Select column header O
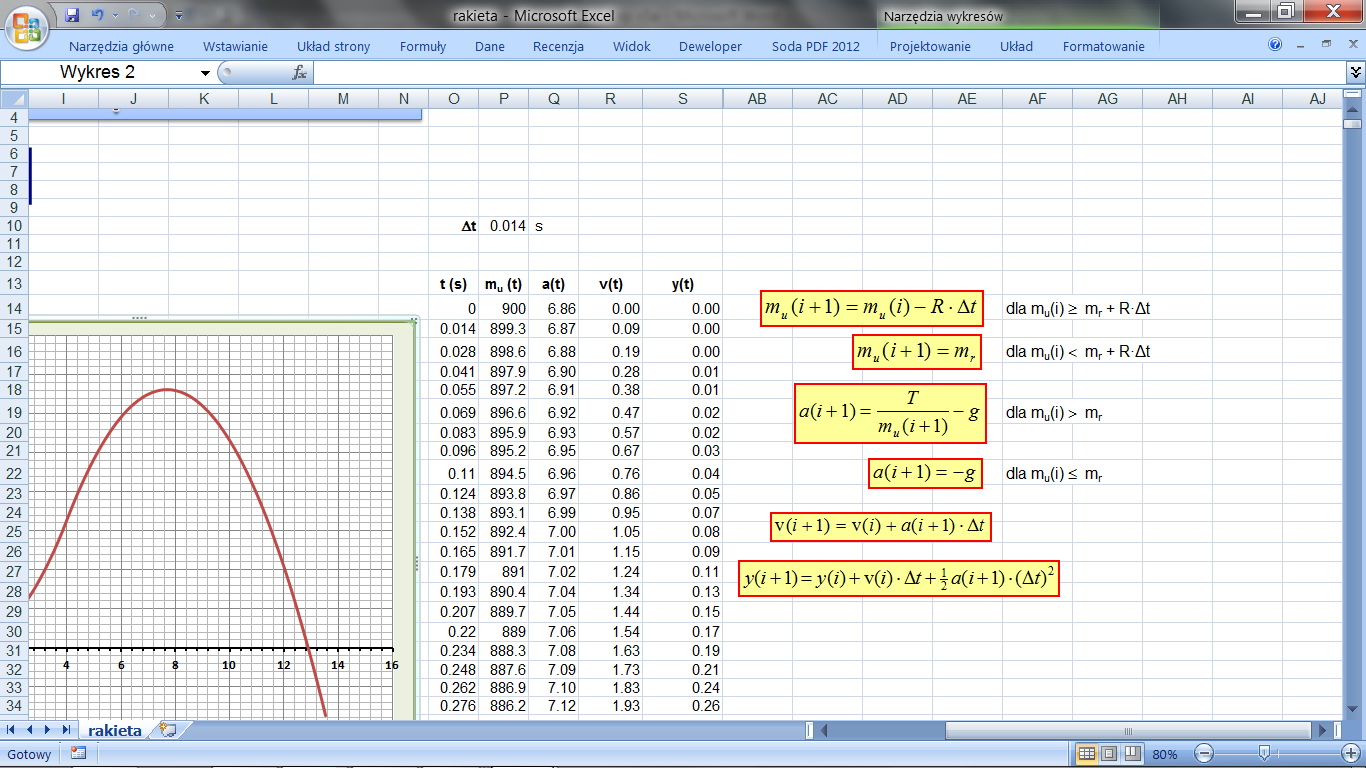1366x768 pixels. coord(454,98)
